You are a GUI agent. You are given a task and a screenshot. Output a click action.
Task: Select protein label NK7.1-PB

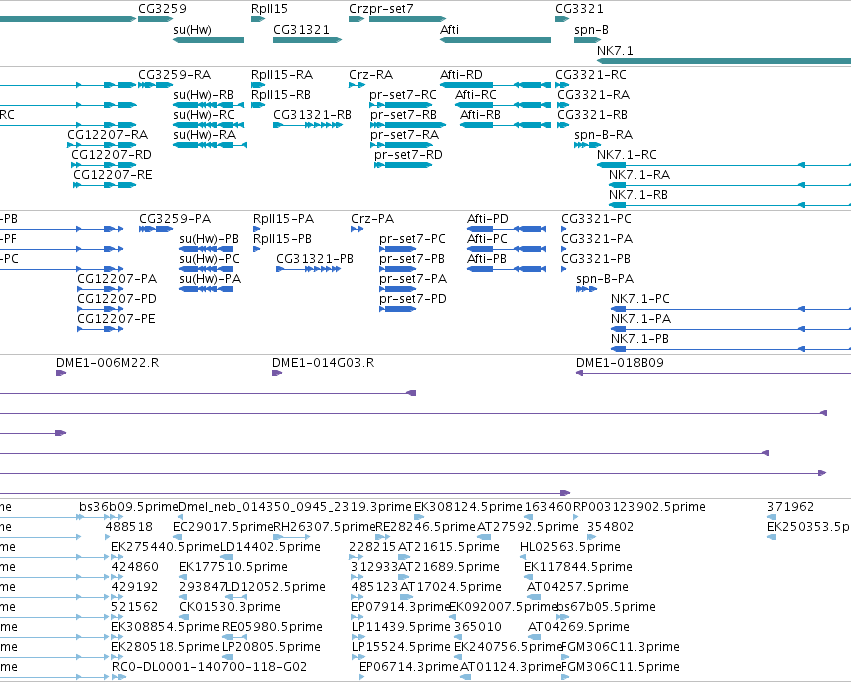coord(640,340)
